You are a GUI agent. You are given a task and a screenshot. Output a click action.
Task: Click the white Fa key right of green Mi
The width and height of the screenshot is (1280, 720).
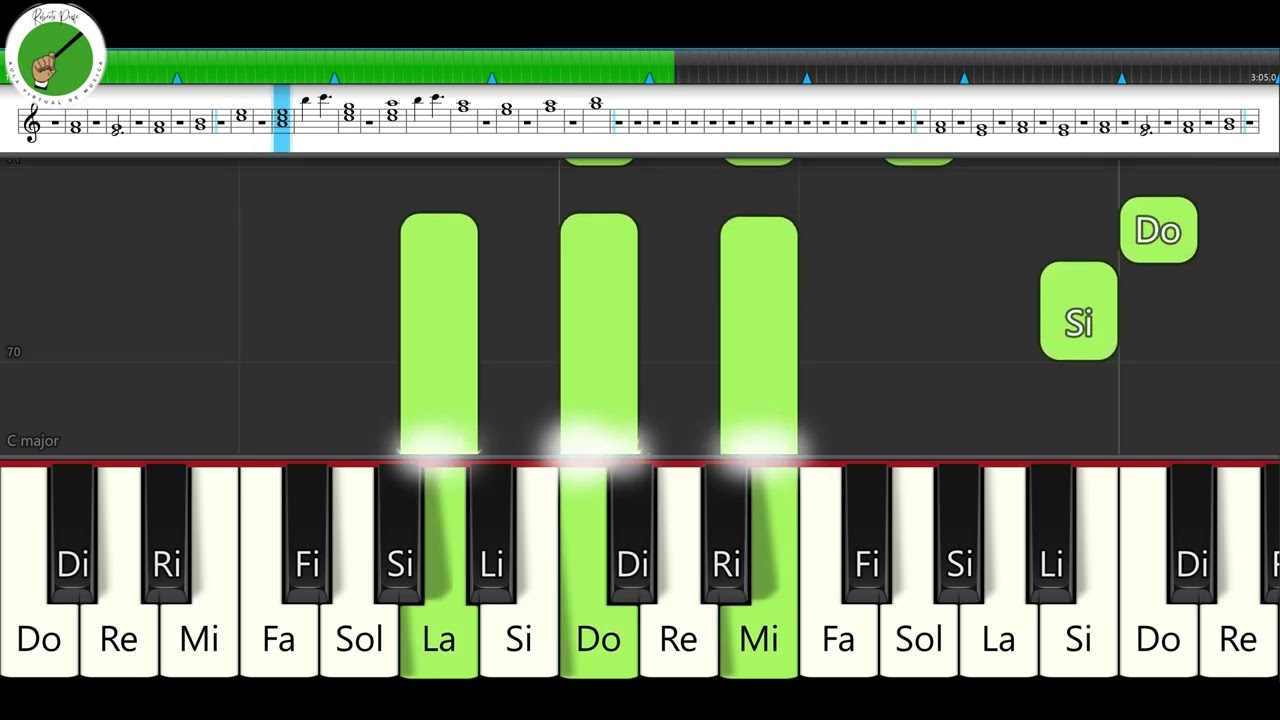(x=839, y=638)
